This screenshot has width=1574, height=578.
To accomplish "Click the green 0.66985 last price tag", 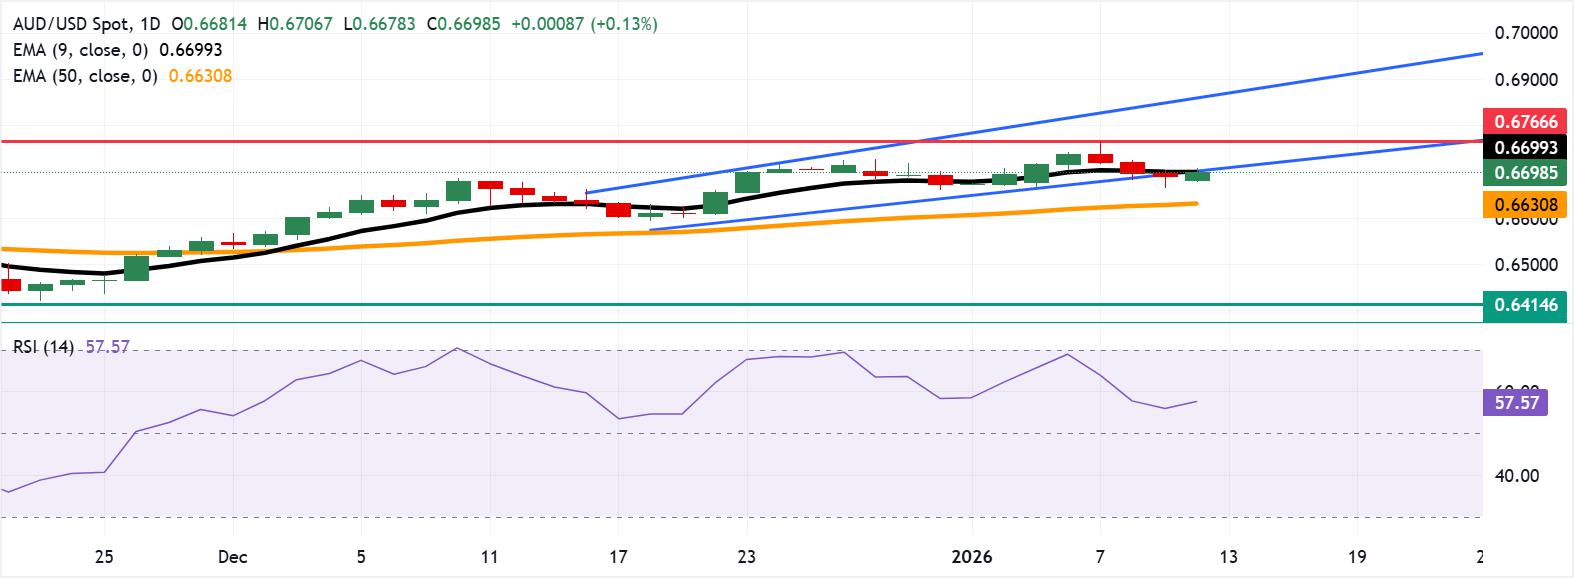I will tap(1526, 172).
